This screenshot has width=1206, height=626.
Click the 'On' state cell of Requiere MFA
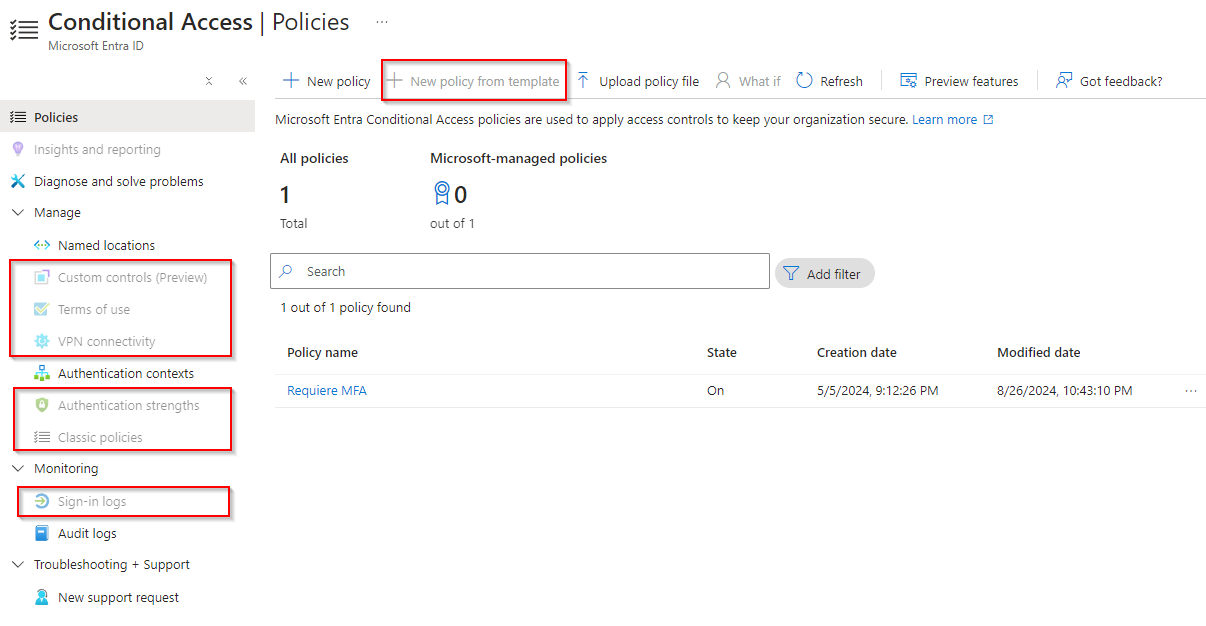point(715,391)
